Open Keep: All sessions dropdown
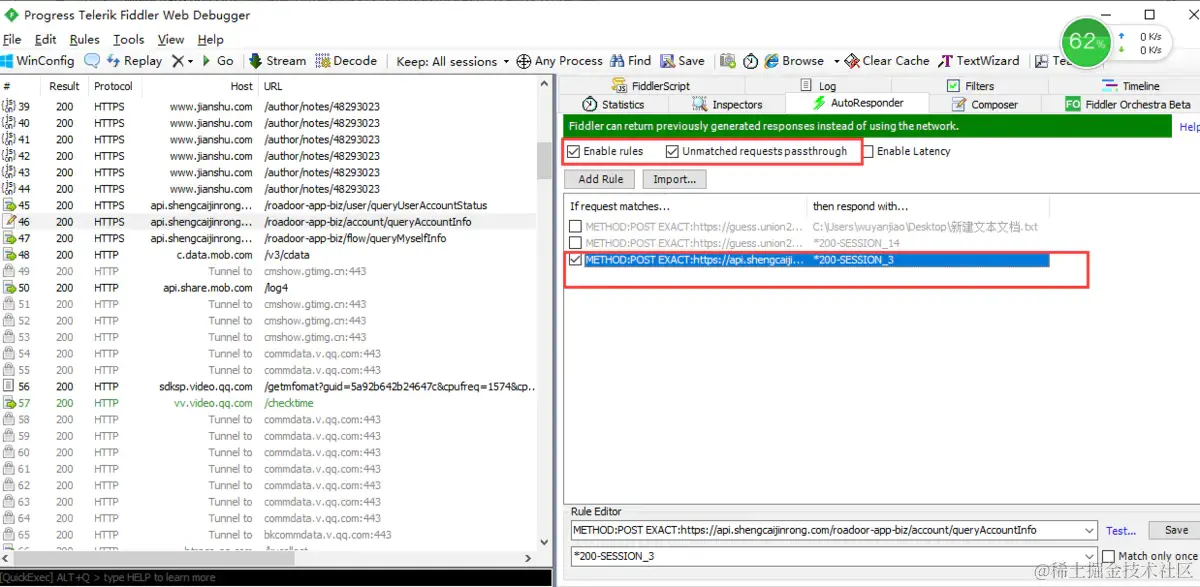The width and height of the screenshot is (1200, 587). tap(453, 61)
